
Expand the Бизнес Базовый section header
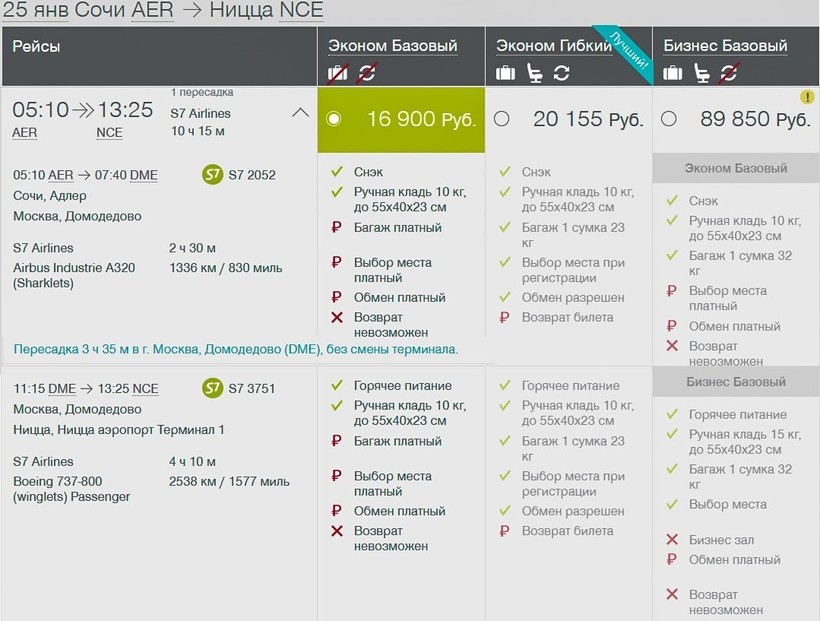coord(735,382)
